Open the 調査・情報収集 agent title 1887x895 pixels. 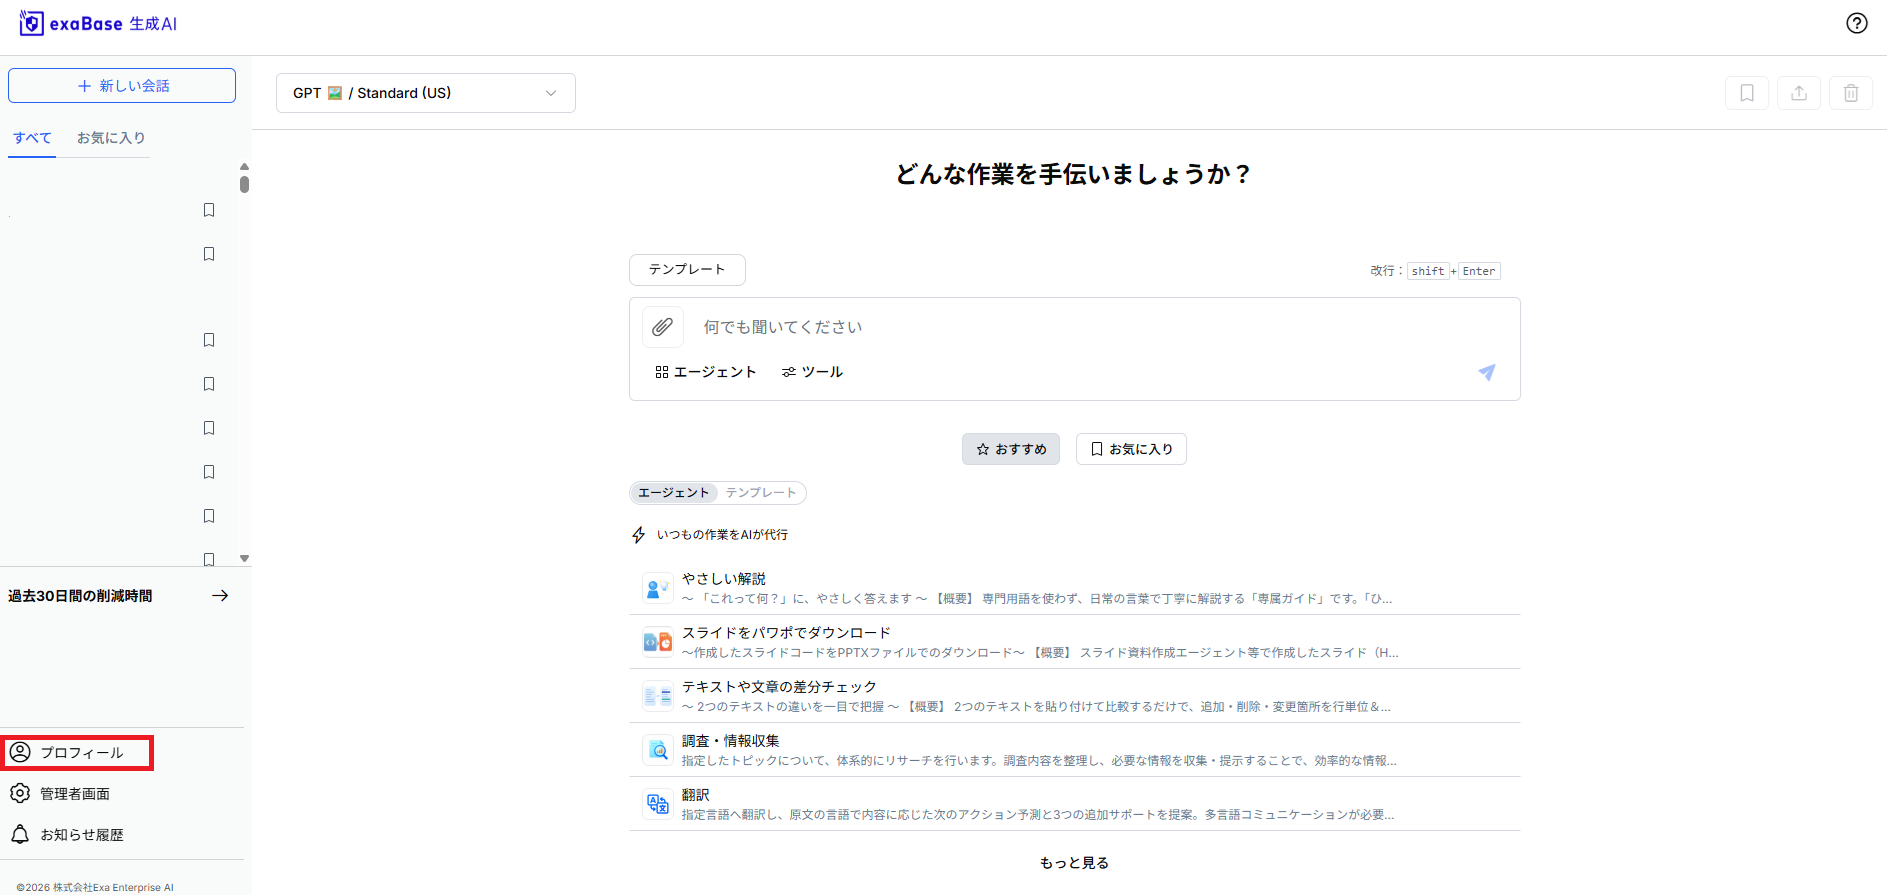coord(731,741)
